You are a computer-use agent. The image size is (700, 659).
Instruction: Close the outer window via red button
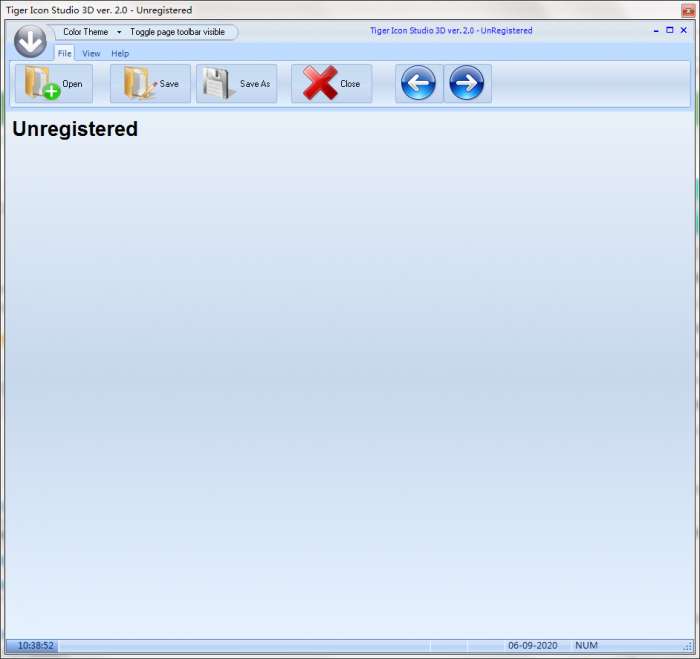688,10
